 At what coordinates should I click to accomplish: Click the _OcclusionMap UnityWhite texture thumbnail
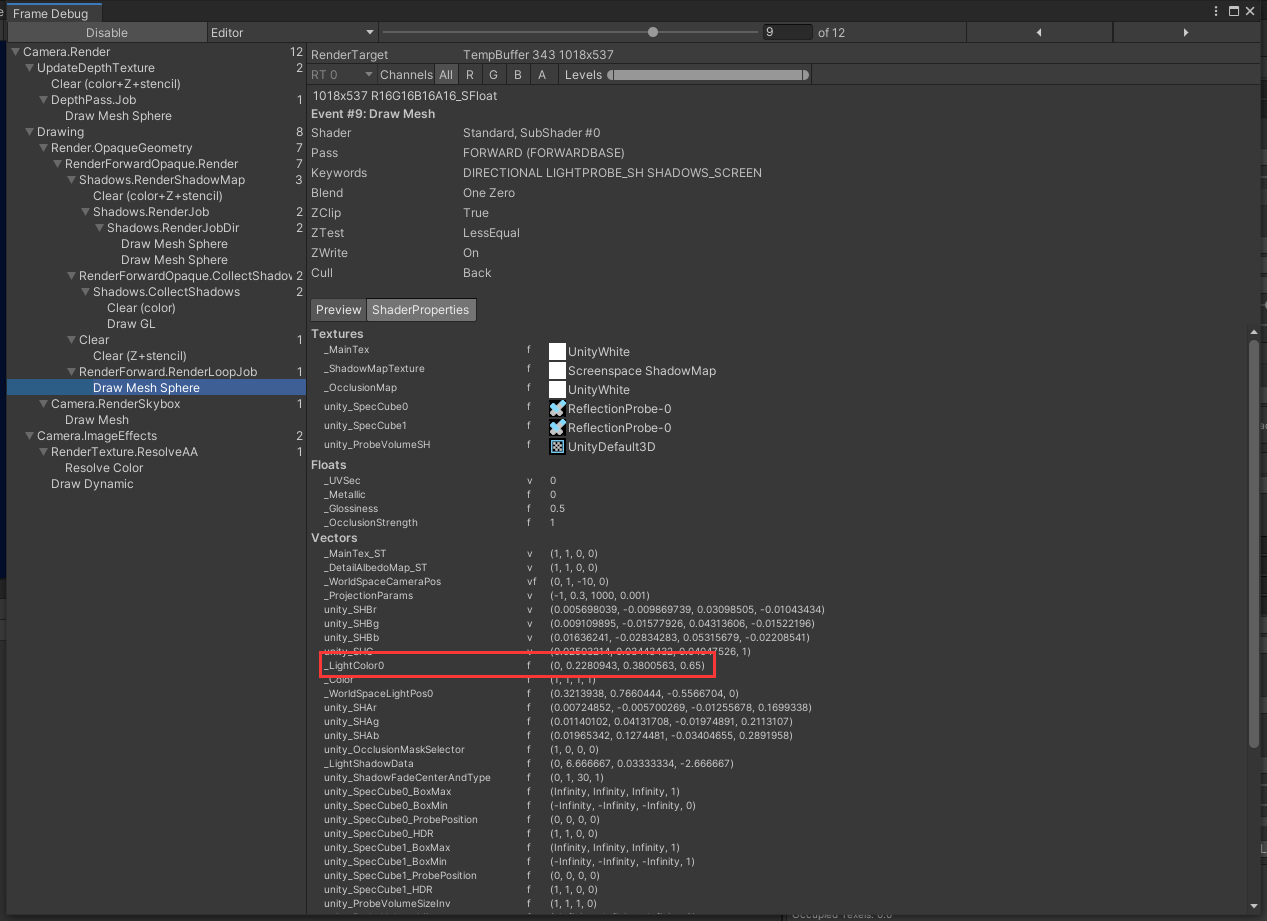tap(557, 389)
